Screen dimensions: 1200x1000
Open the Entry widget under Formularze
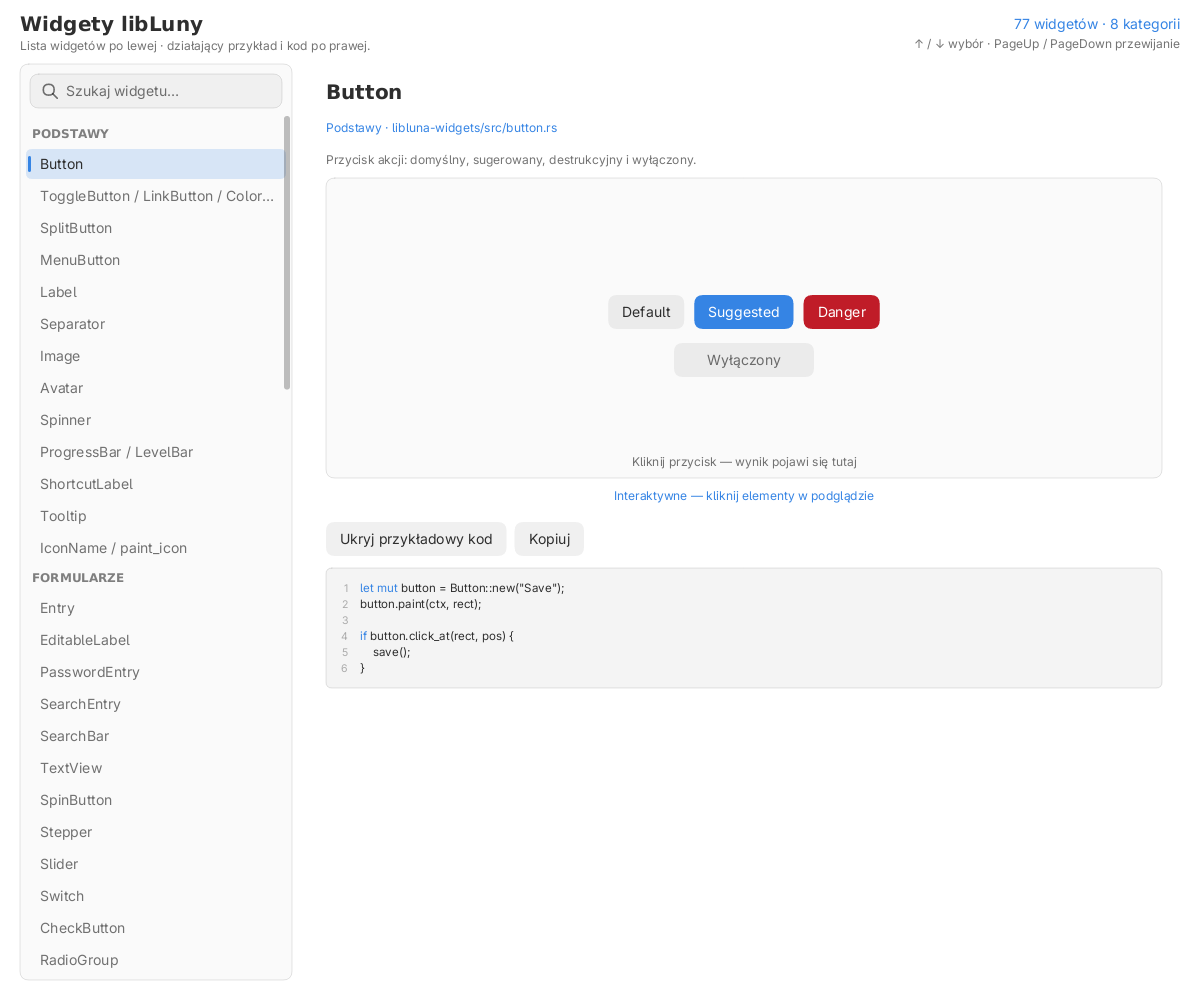(x=155, y=608)
